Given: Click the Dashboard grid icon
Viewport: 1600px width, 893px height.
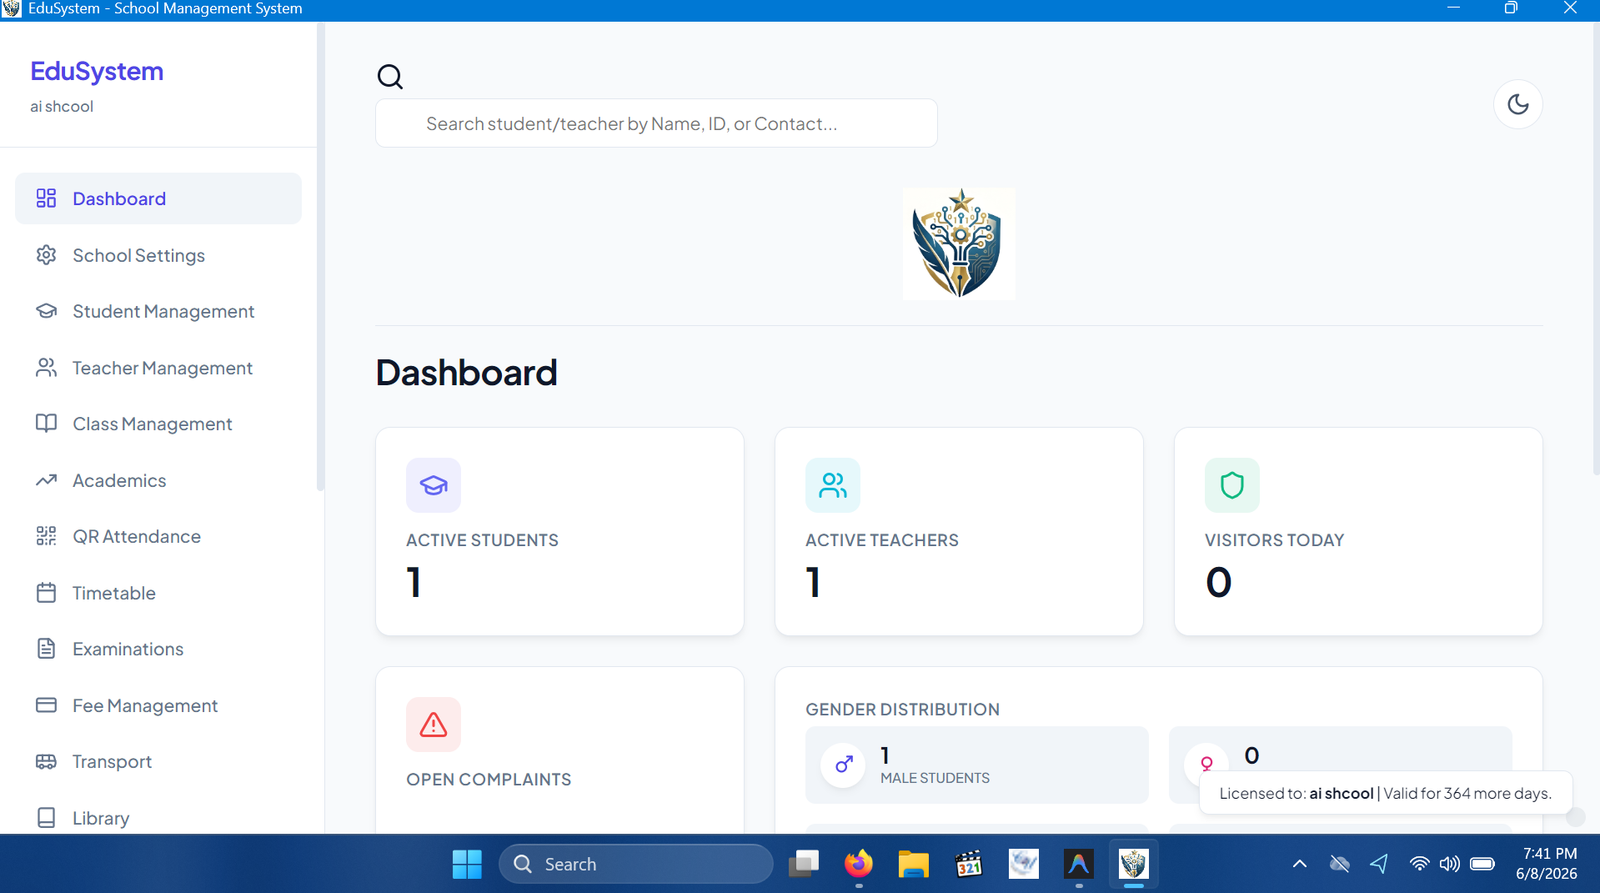Looking at the screenshot, I should coord(46,198).
